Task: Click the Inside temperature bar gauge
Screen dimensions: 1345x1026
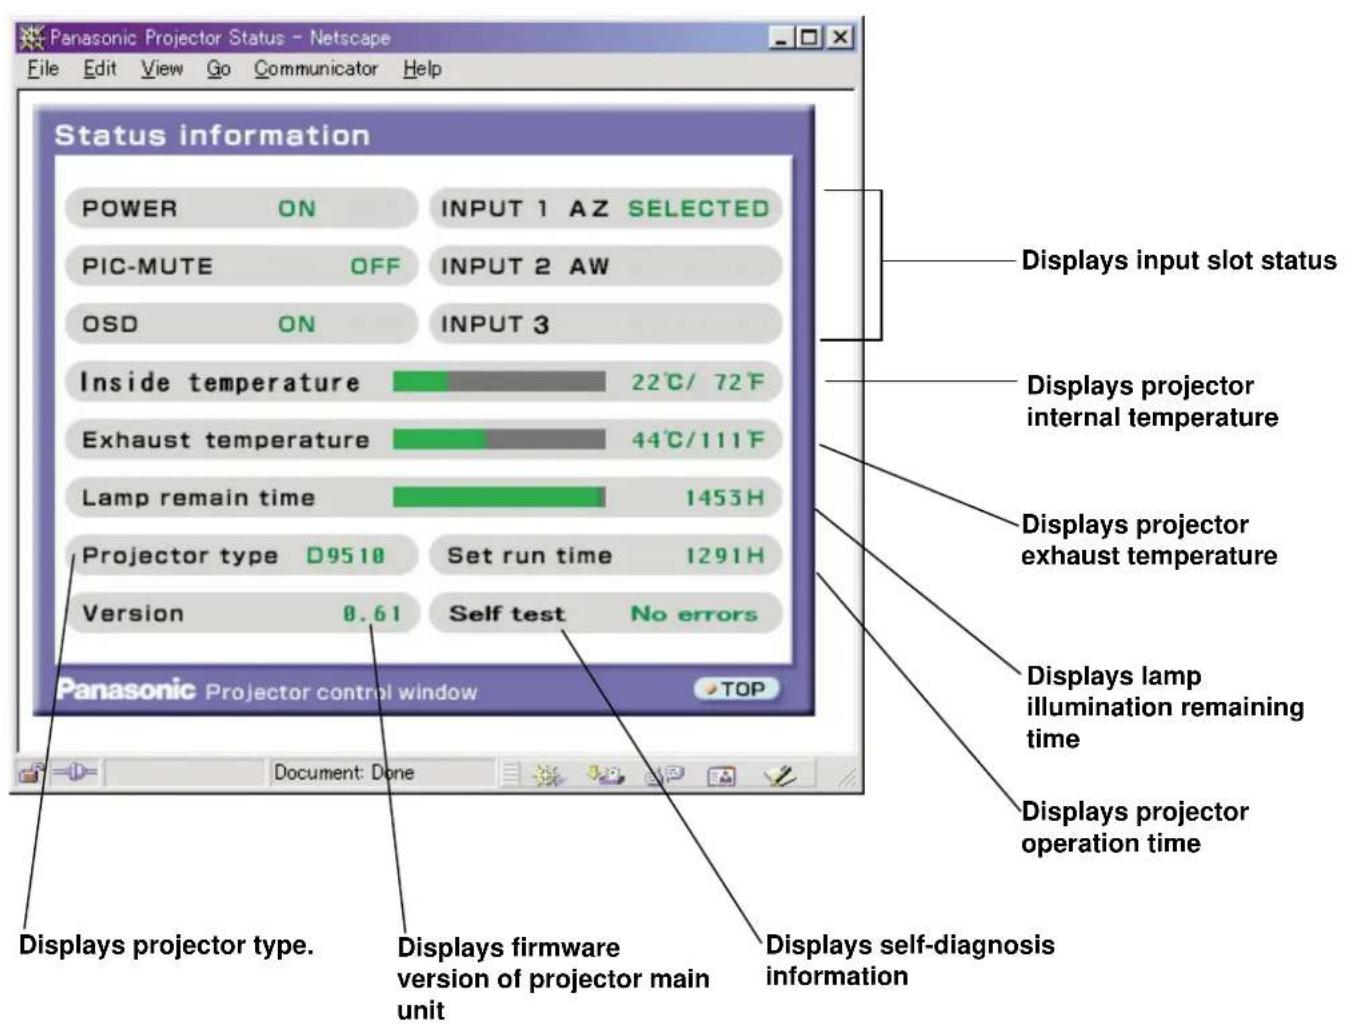Action: coord(499,381)
